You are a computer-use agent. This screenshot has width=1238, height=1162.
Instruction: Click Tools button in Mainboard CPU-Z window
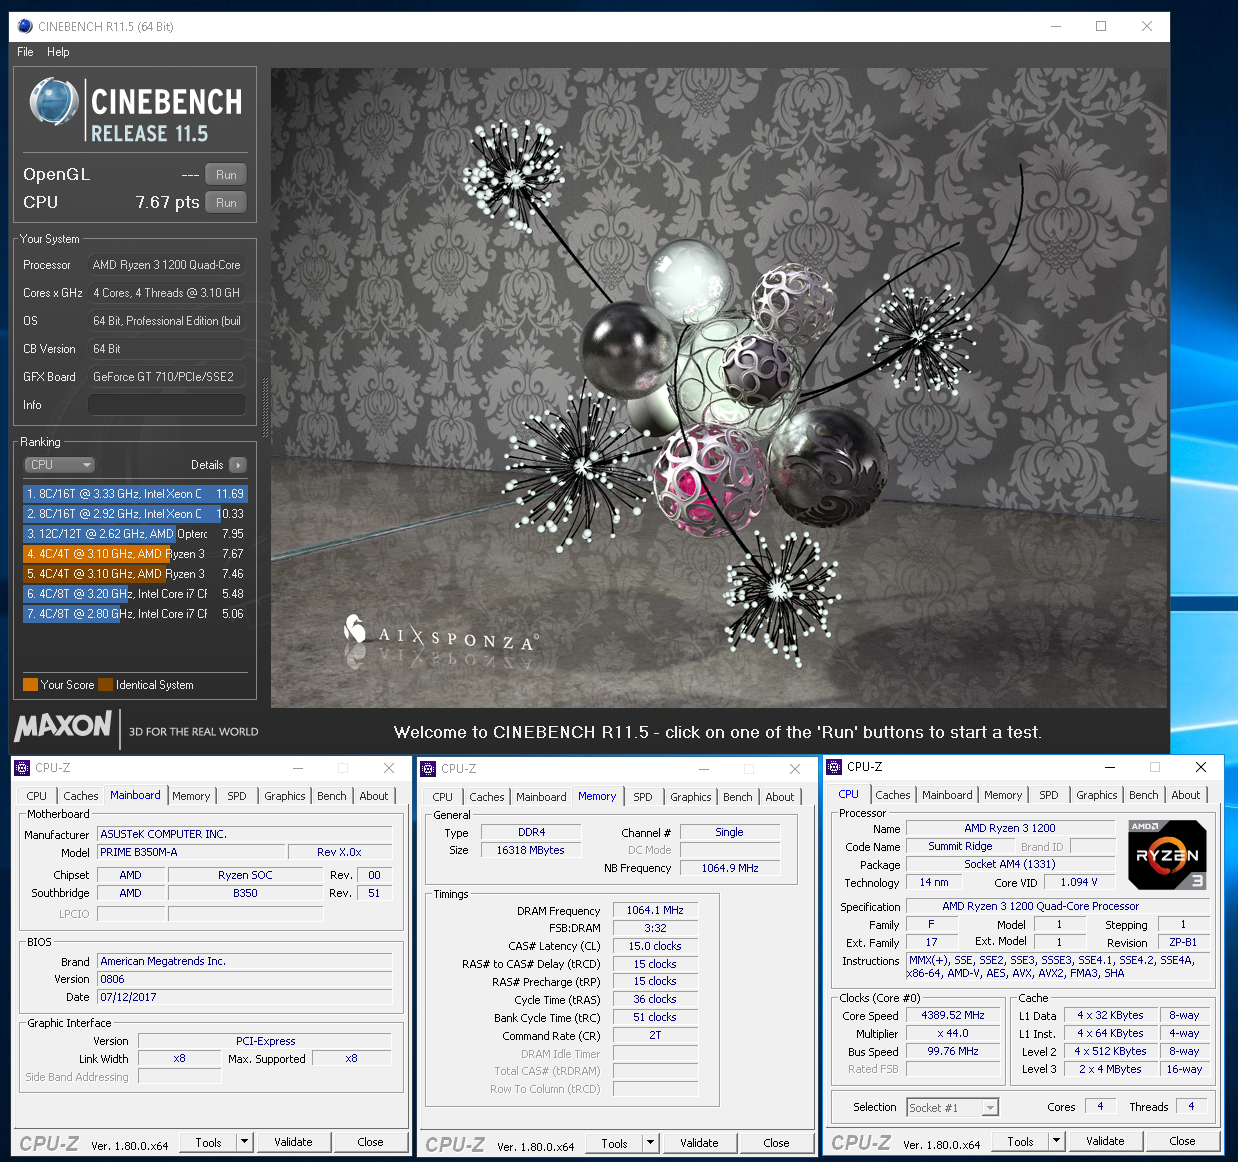208,1142
